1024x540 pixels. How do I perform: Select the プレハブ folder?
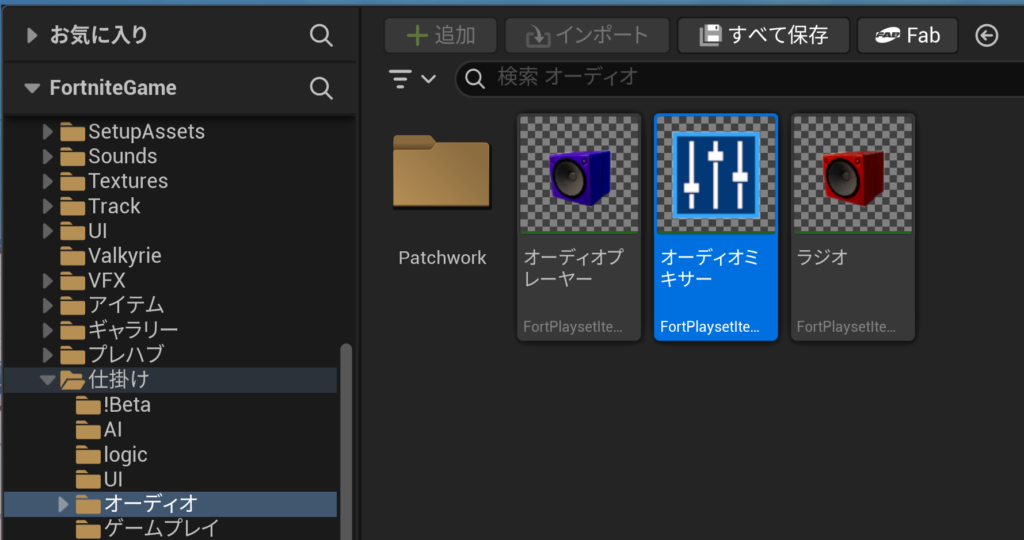click(x=112, y=355)
